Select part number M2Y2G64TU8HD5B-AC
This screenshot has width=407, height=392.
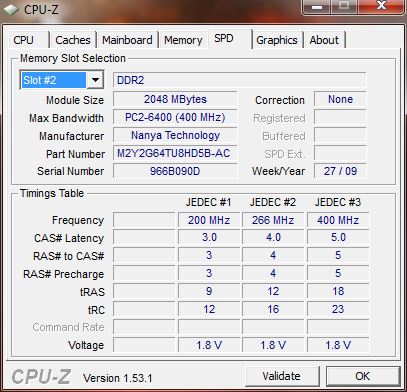point(175,153)
